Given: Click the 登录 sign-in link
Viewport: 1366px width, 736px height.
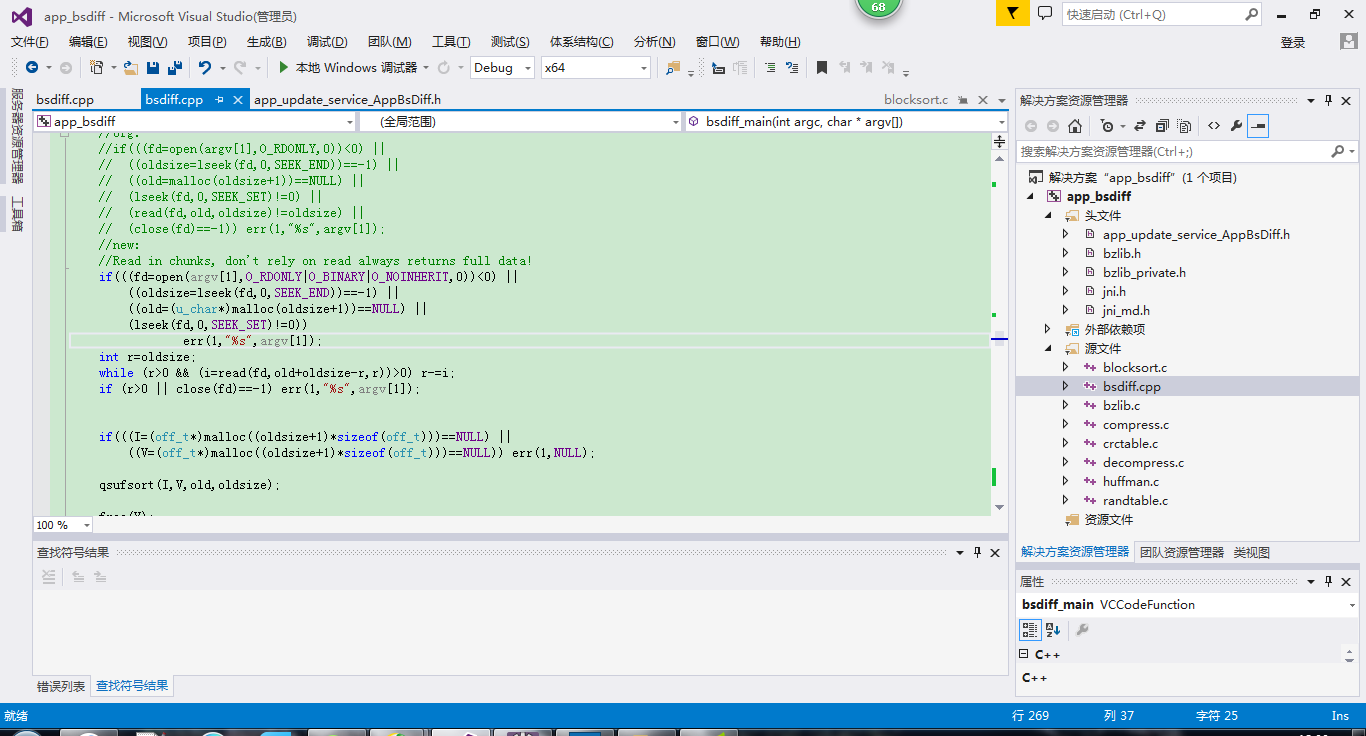Looking at the screenshot, I should pos(1293,42).
